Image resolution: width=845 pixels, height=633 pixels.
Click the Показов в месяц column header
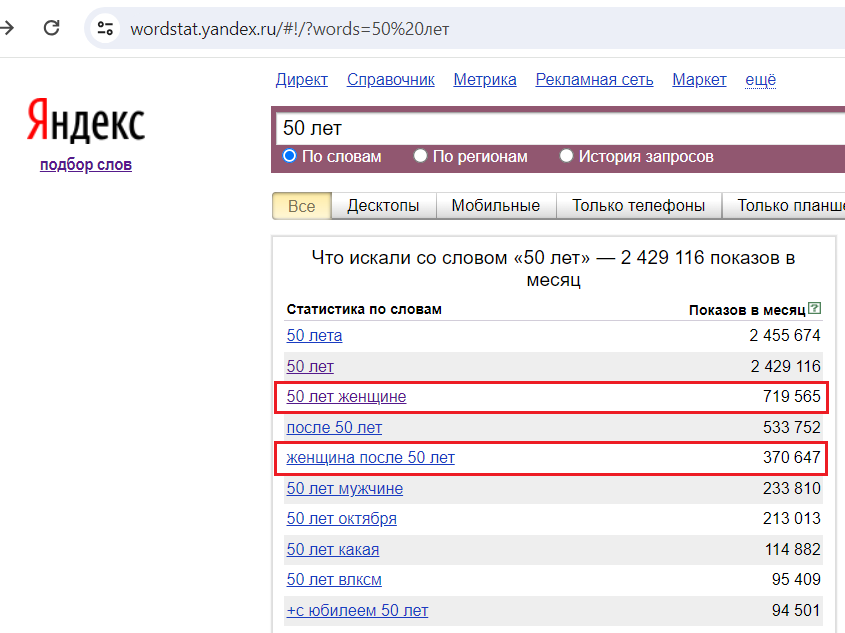(x=747, y=310)
